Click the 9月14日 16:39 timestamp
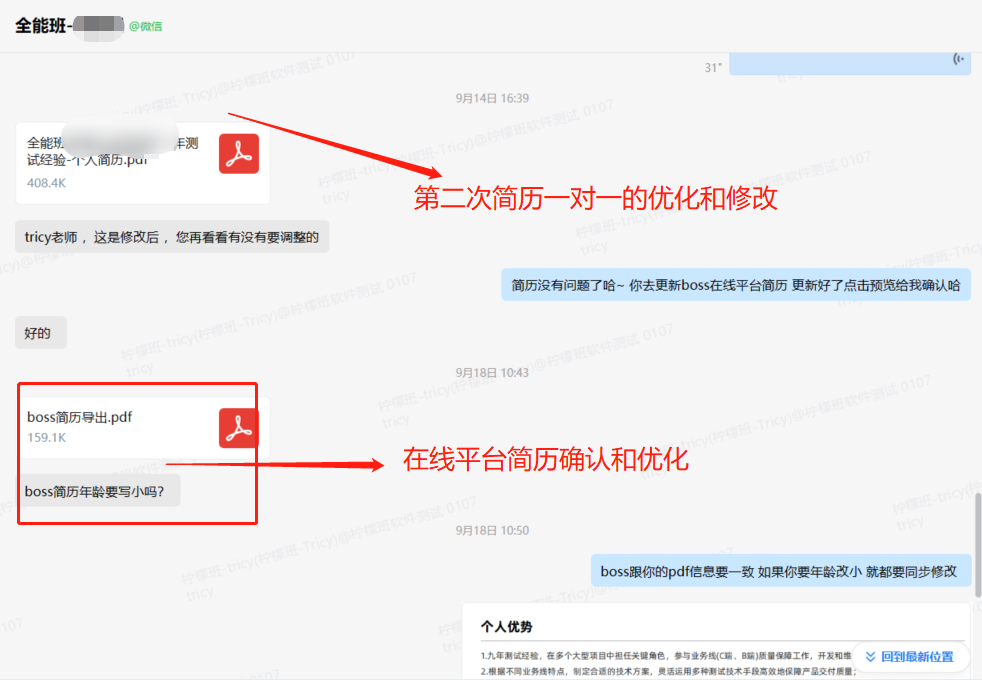 coord(491,98)
